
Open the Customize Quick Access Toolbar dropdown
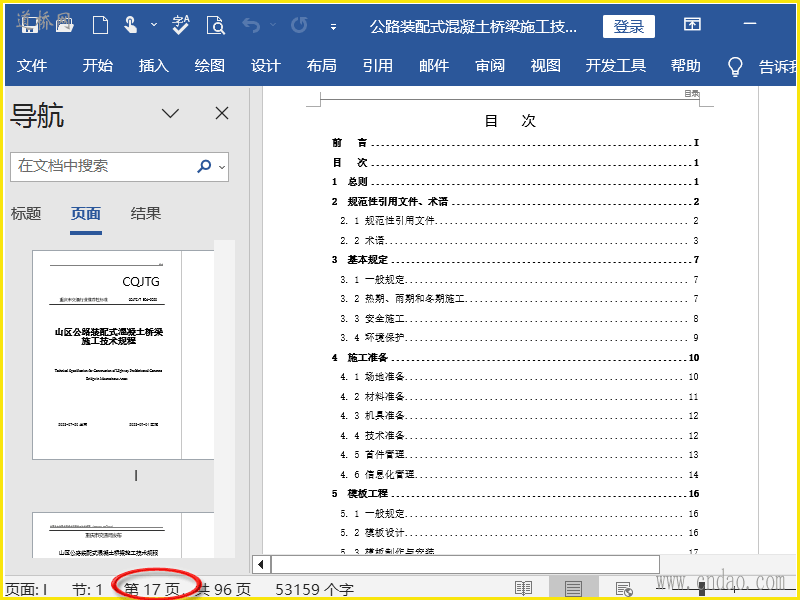click(x=333, y=27)
